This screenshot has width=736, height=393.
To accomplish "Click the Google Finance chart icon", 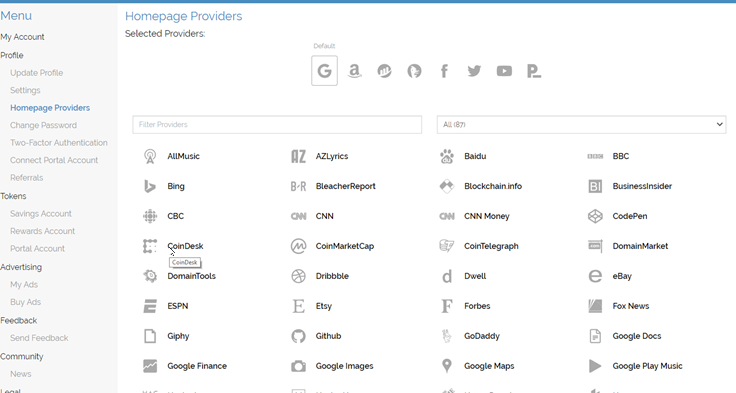I will (150, 366).
